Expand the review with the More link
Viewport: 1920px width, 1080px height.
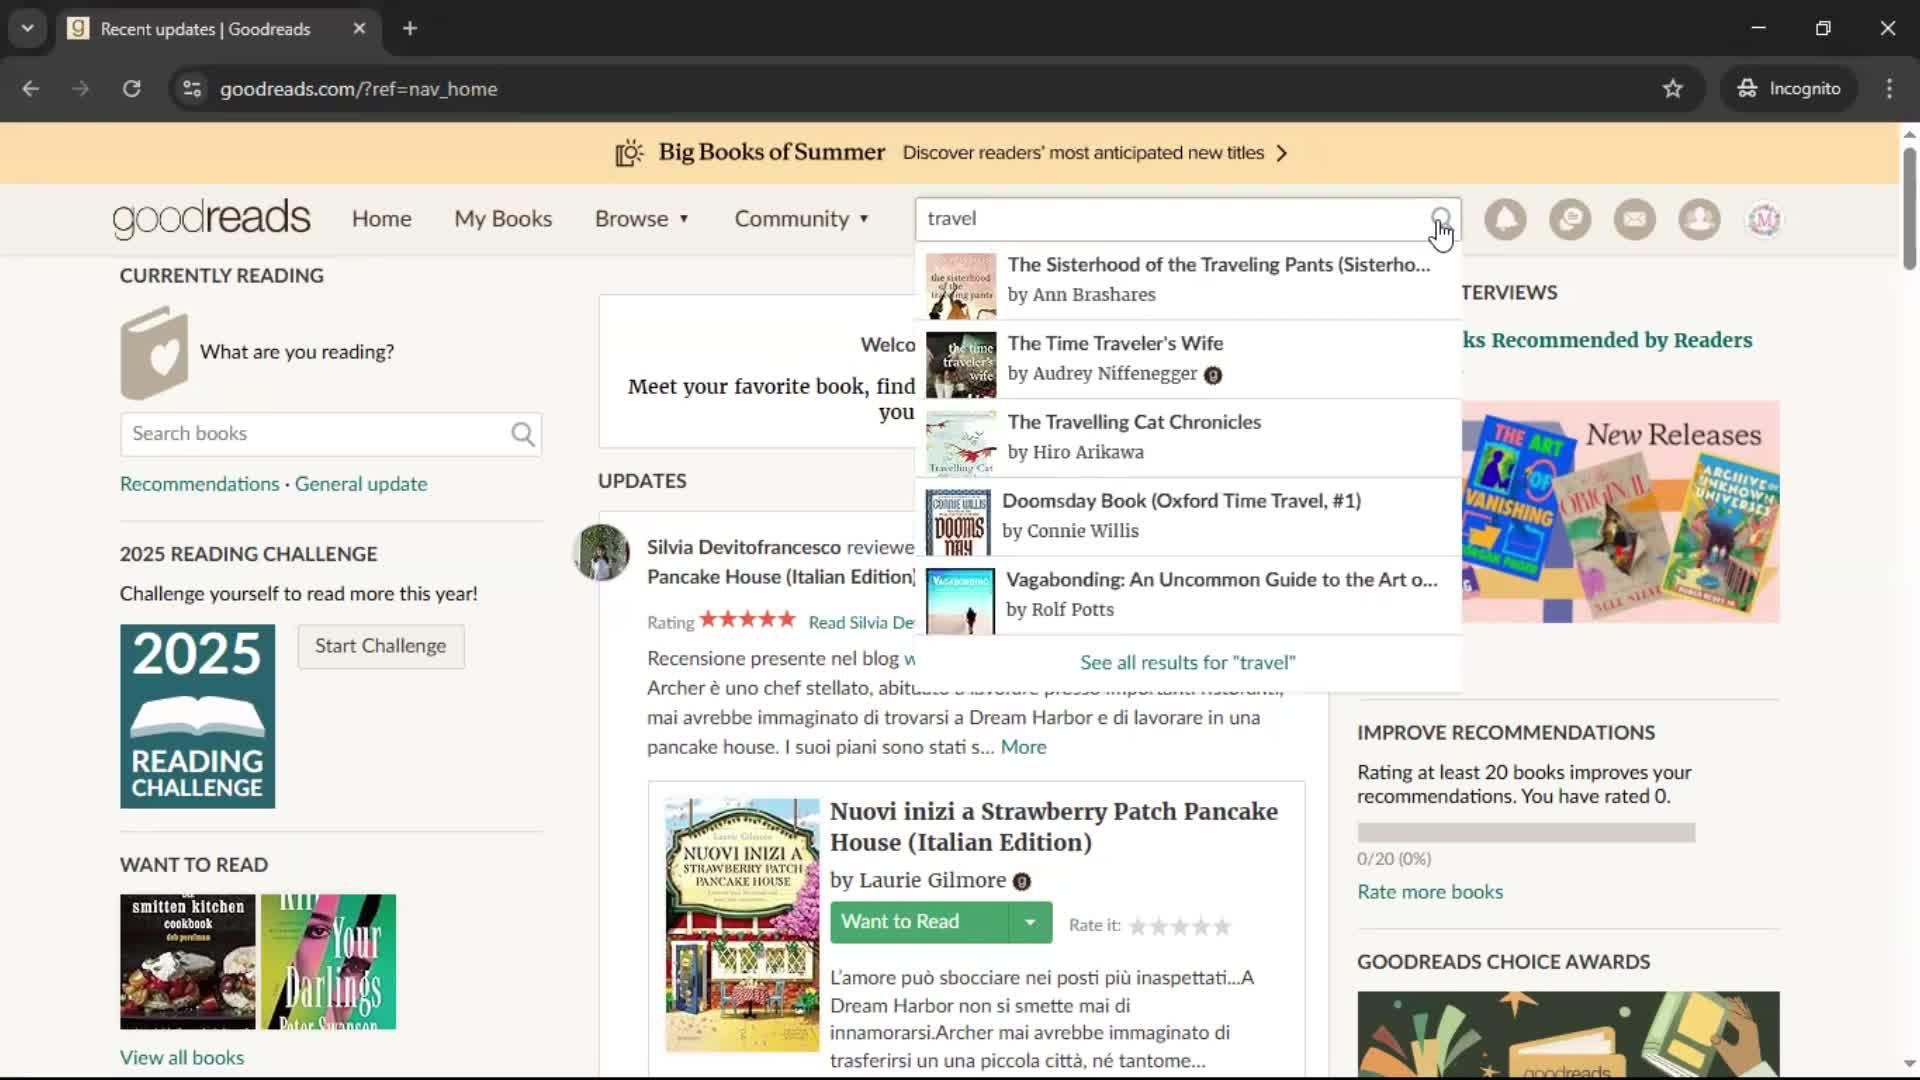1023,747
